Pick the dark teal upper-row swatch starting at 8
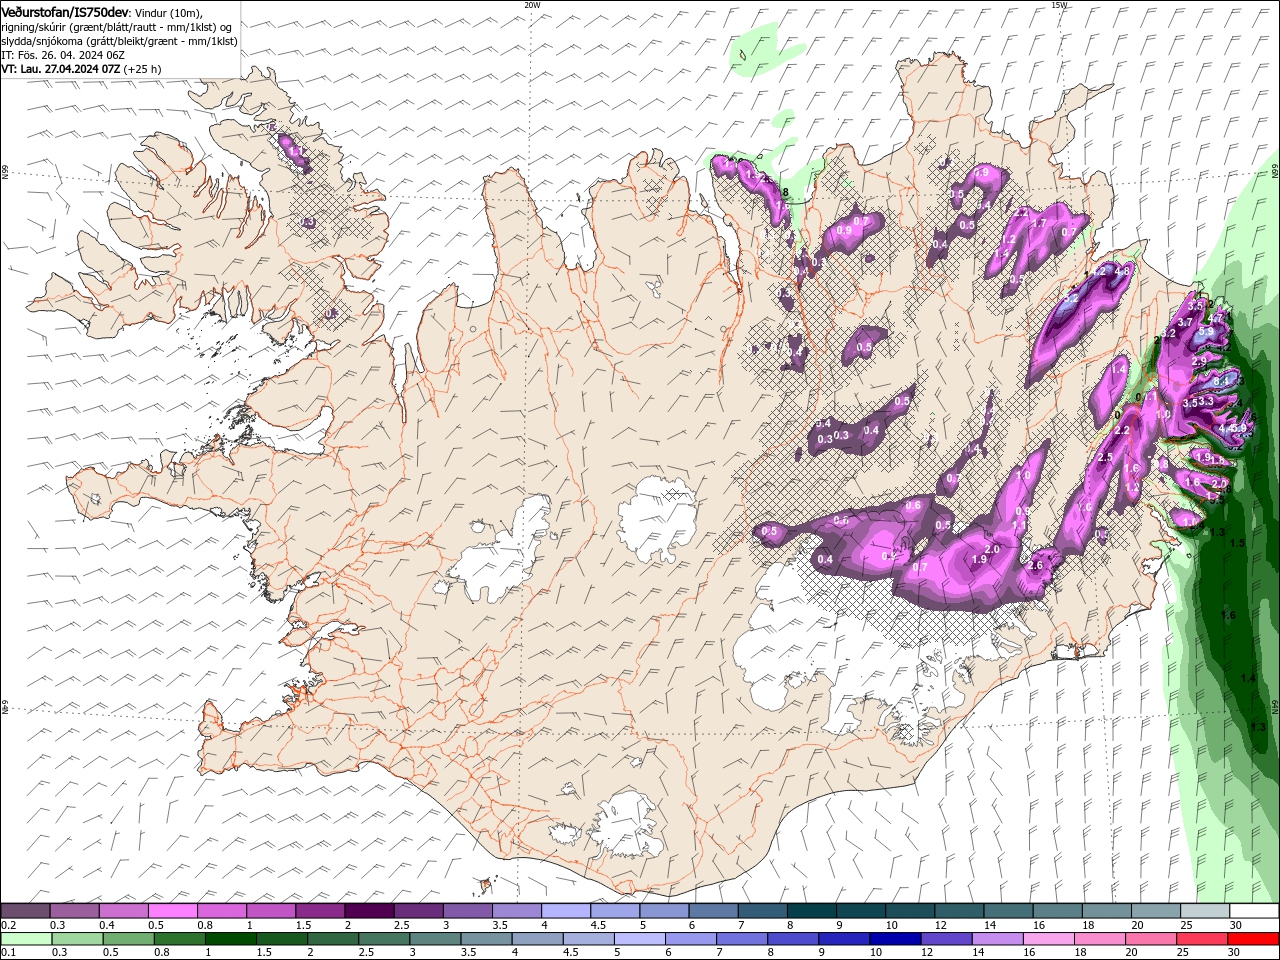1280x960 pixels. 810,911
